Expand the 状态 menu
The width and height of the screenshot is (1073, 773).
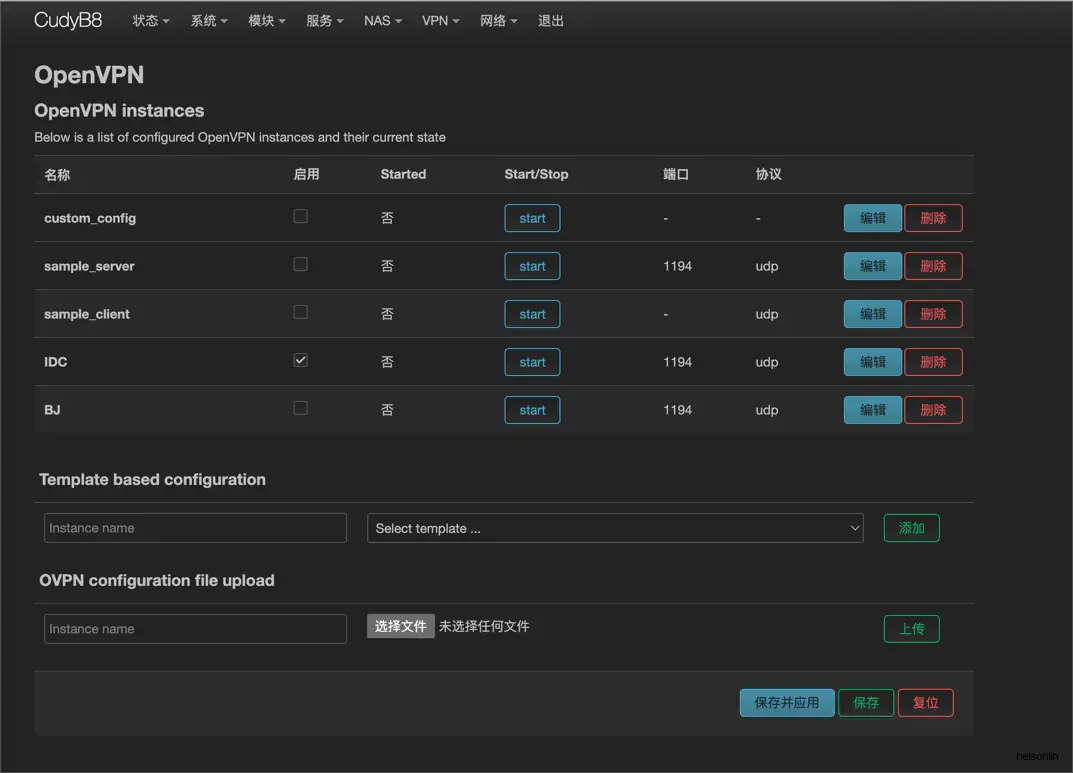coord(151,20)
